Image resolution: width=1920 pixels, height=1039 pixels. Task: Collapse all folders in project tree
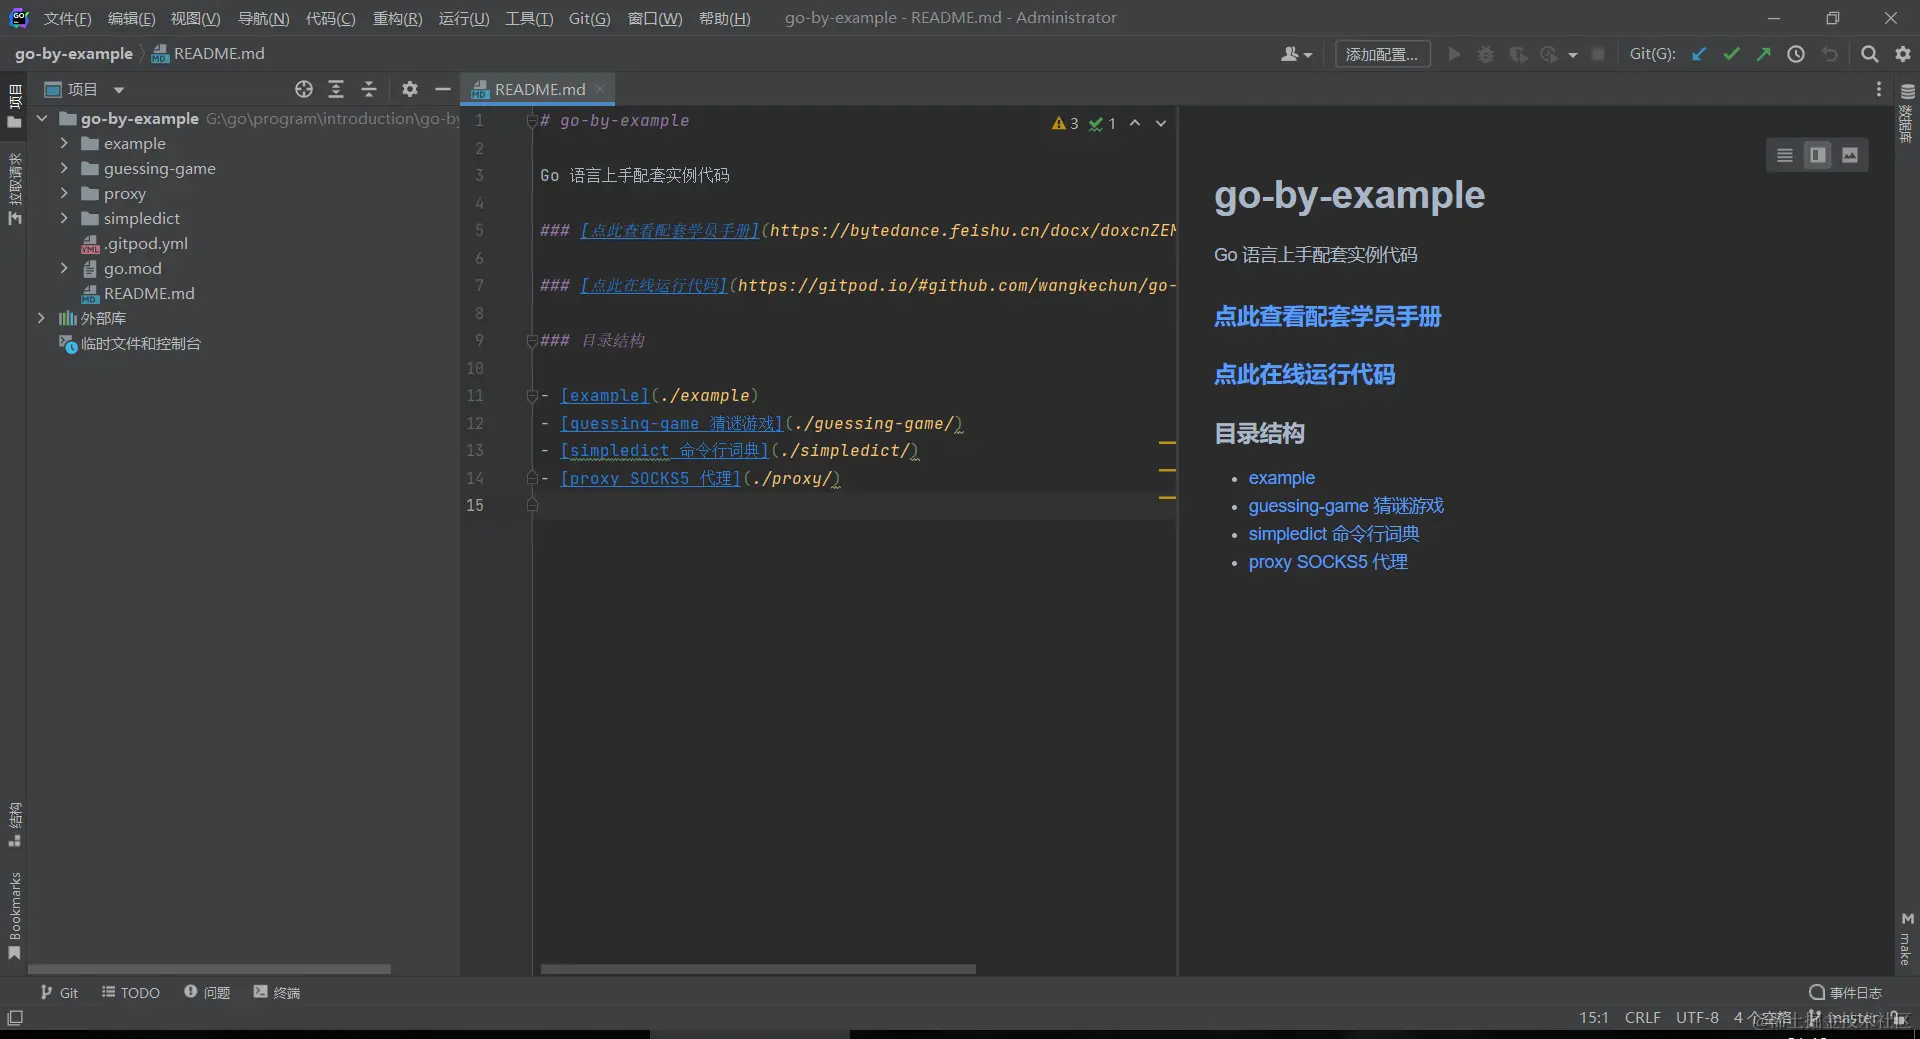point(369,89)
